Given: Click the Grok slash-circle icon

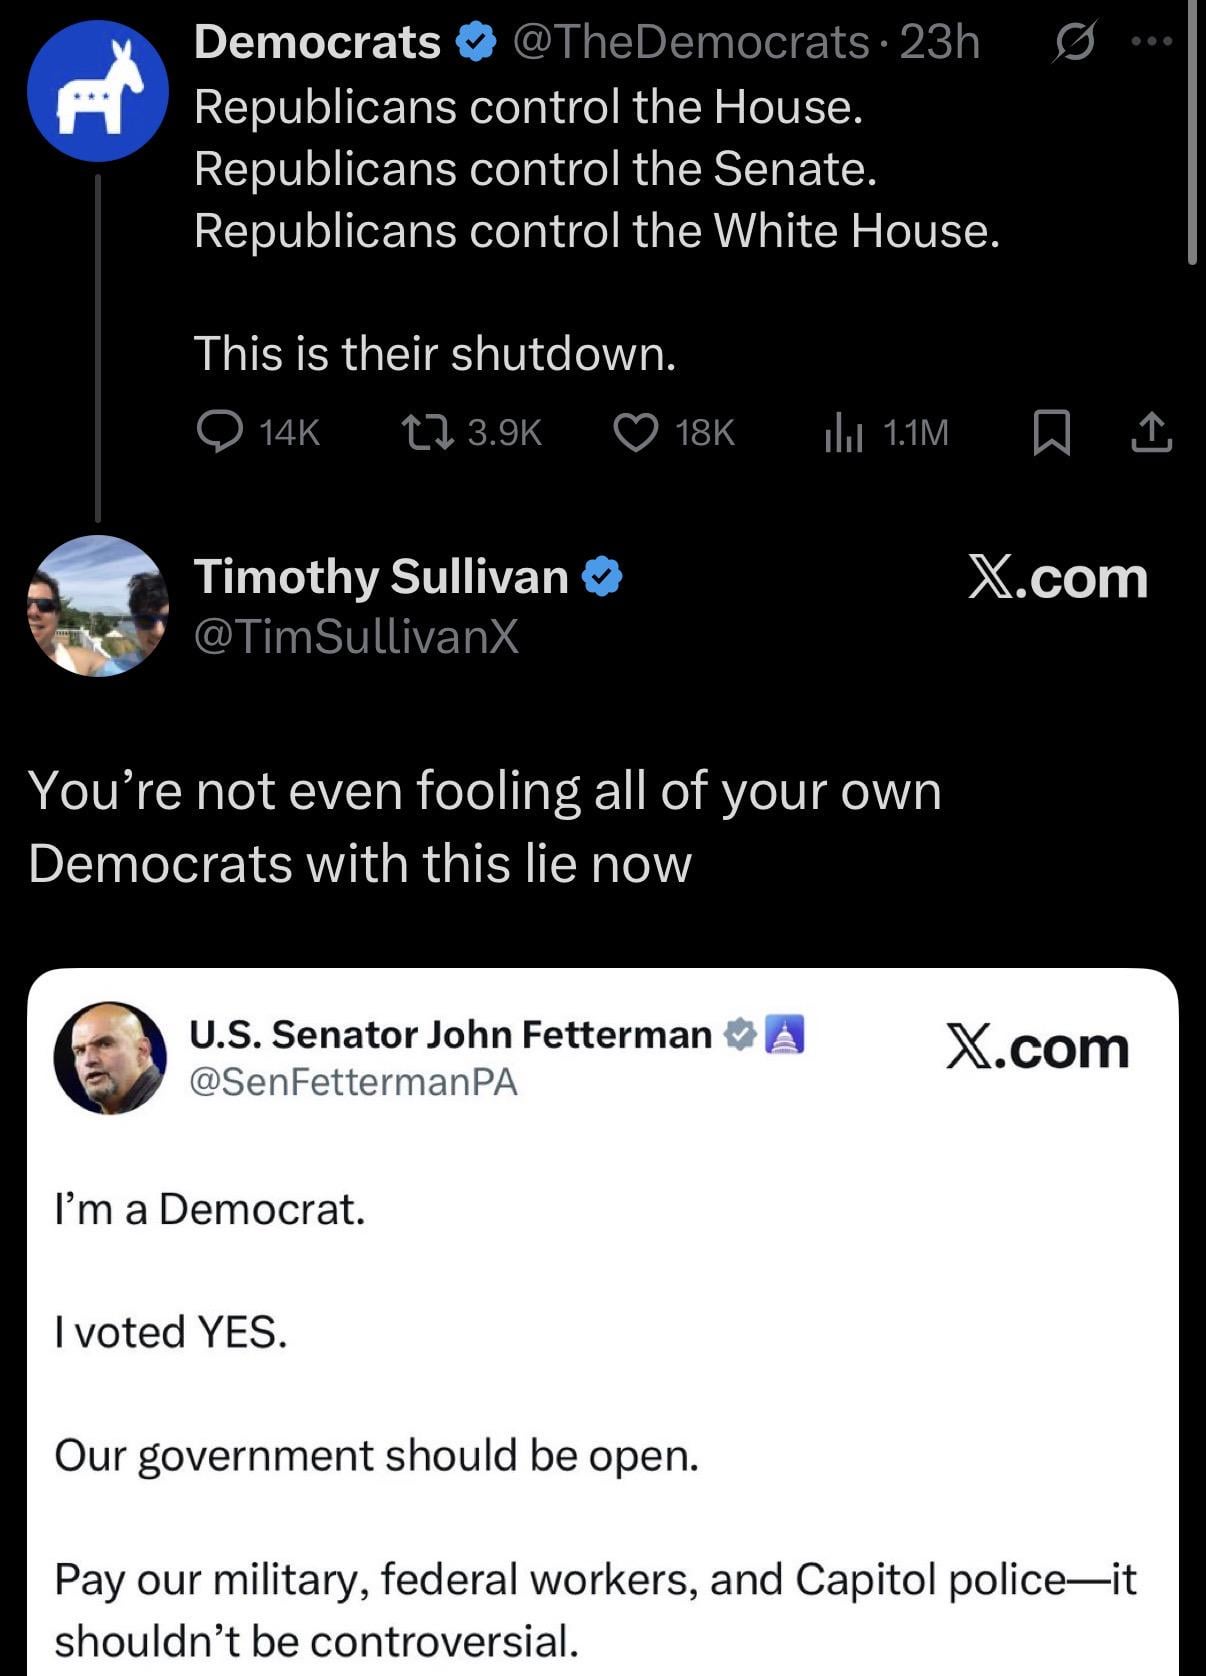Looking at the screenshot, I should 1074,43.
